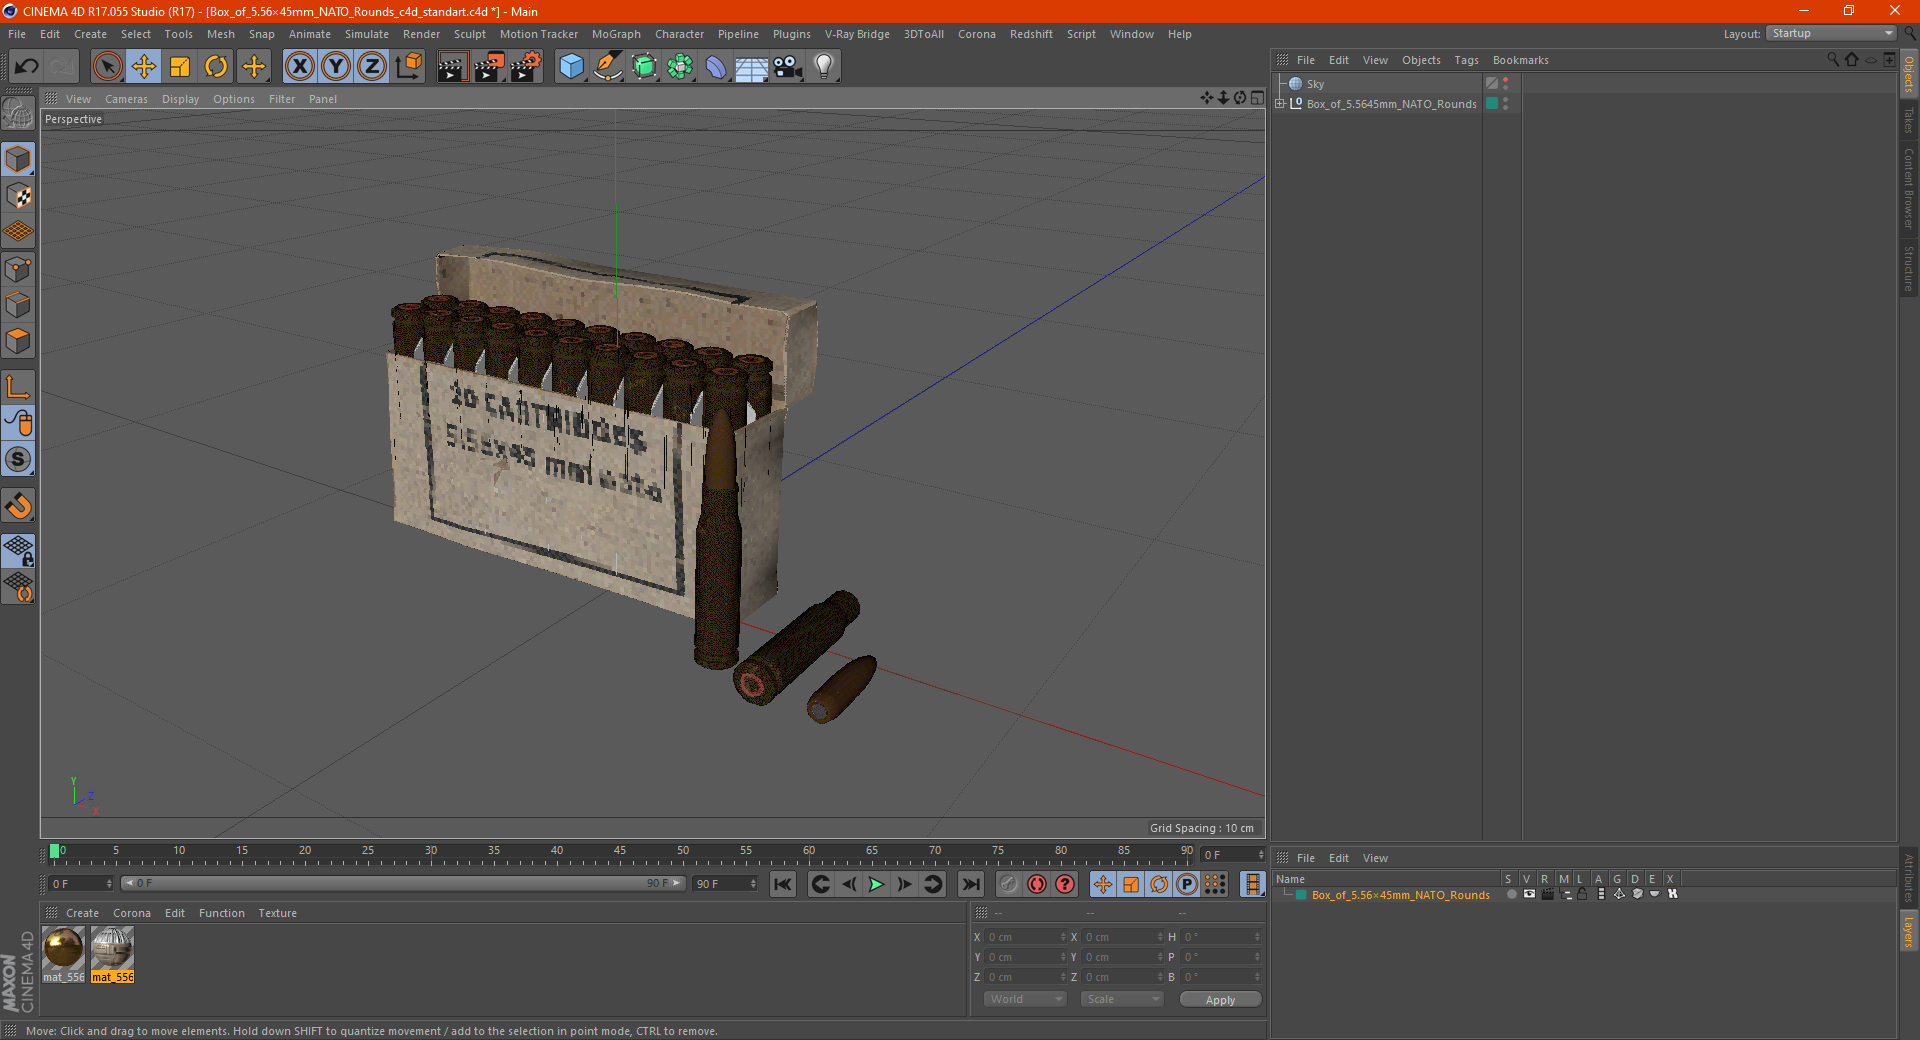Click X position coordinate field

pos(1026,937)
